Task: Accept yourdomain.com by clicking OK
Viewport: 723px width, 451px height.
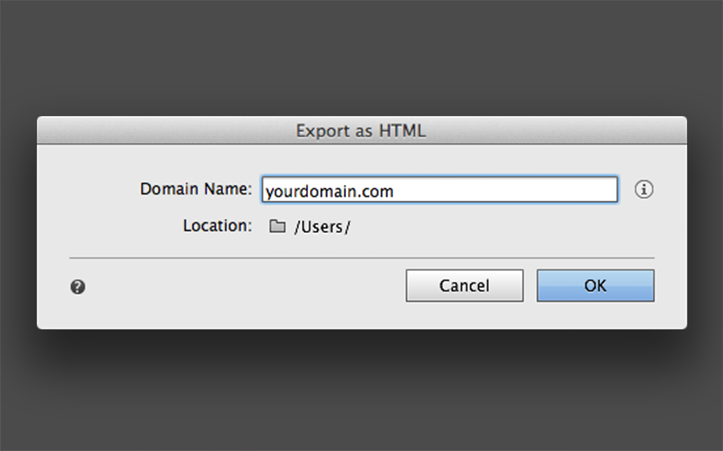Action: (595, 285)
